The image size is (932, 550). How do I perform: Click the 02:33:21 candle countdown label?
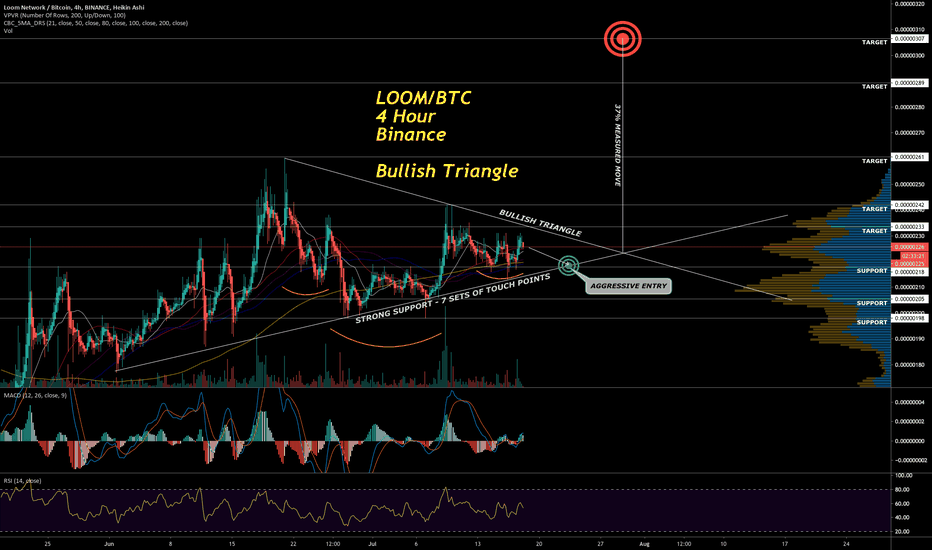[912, 256]
